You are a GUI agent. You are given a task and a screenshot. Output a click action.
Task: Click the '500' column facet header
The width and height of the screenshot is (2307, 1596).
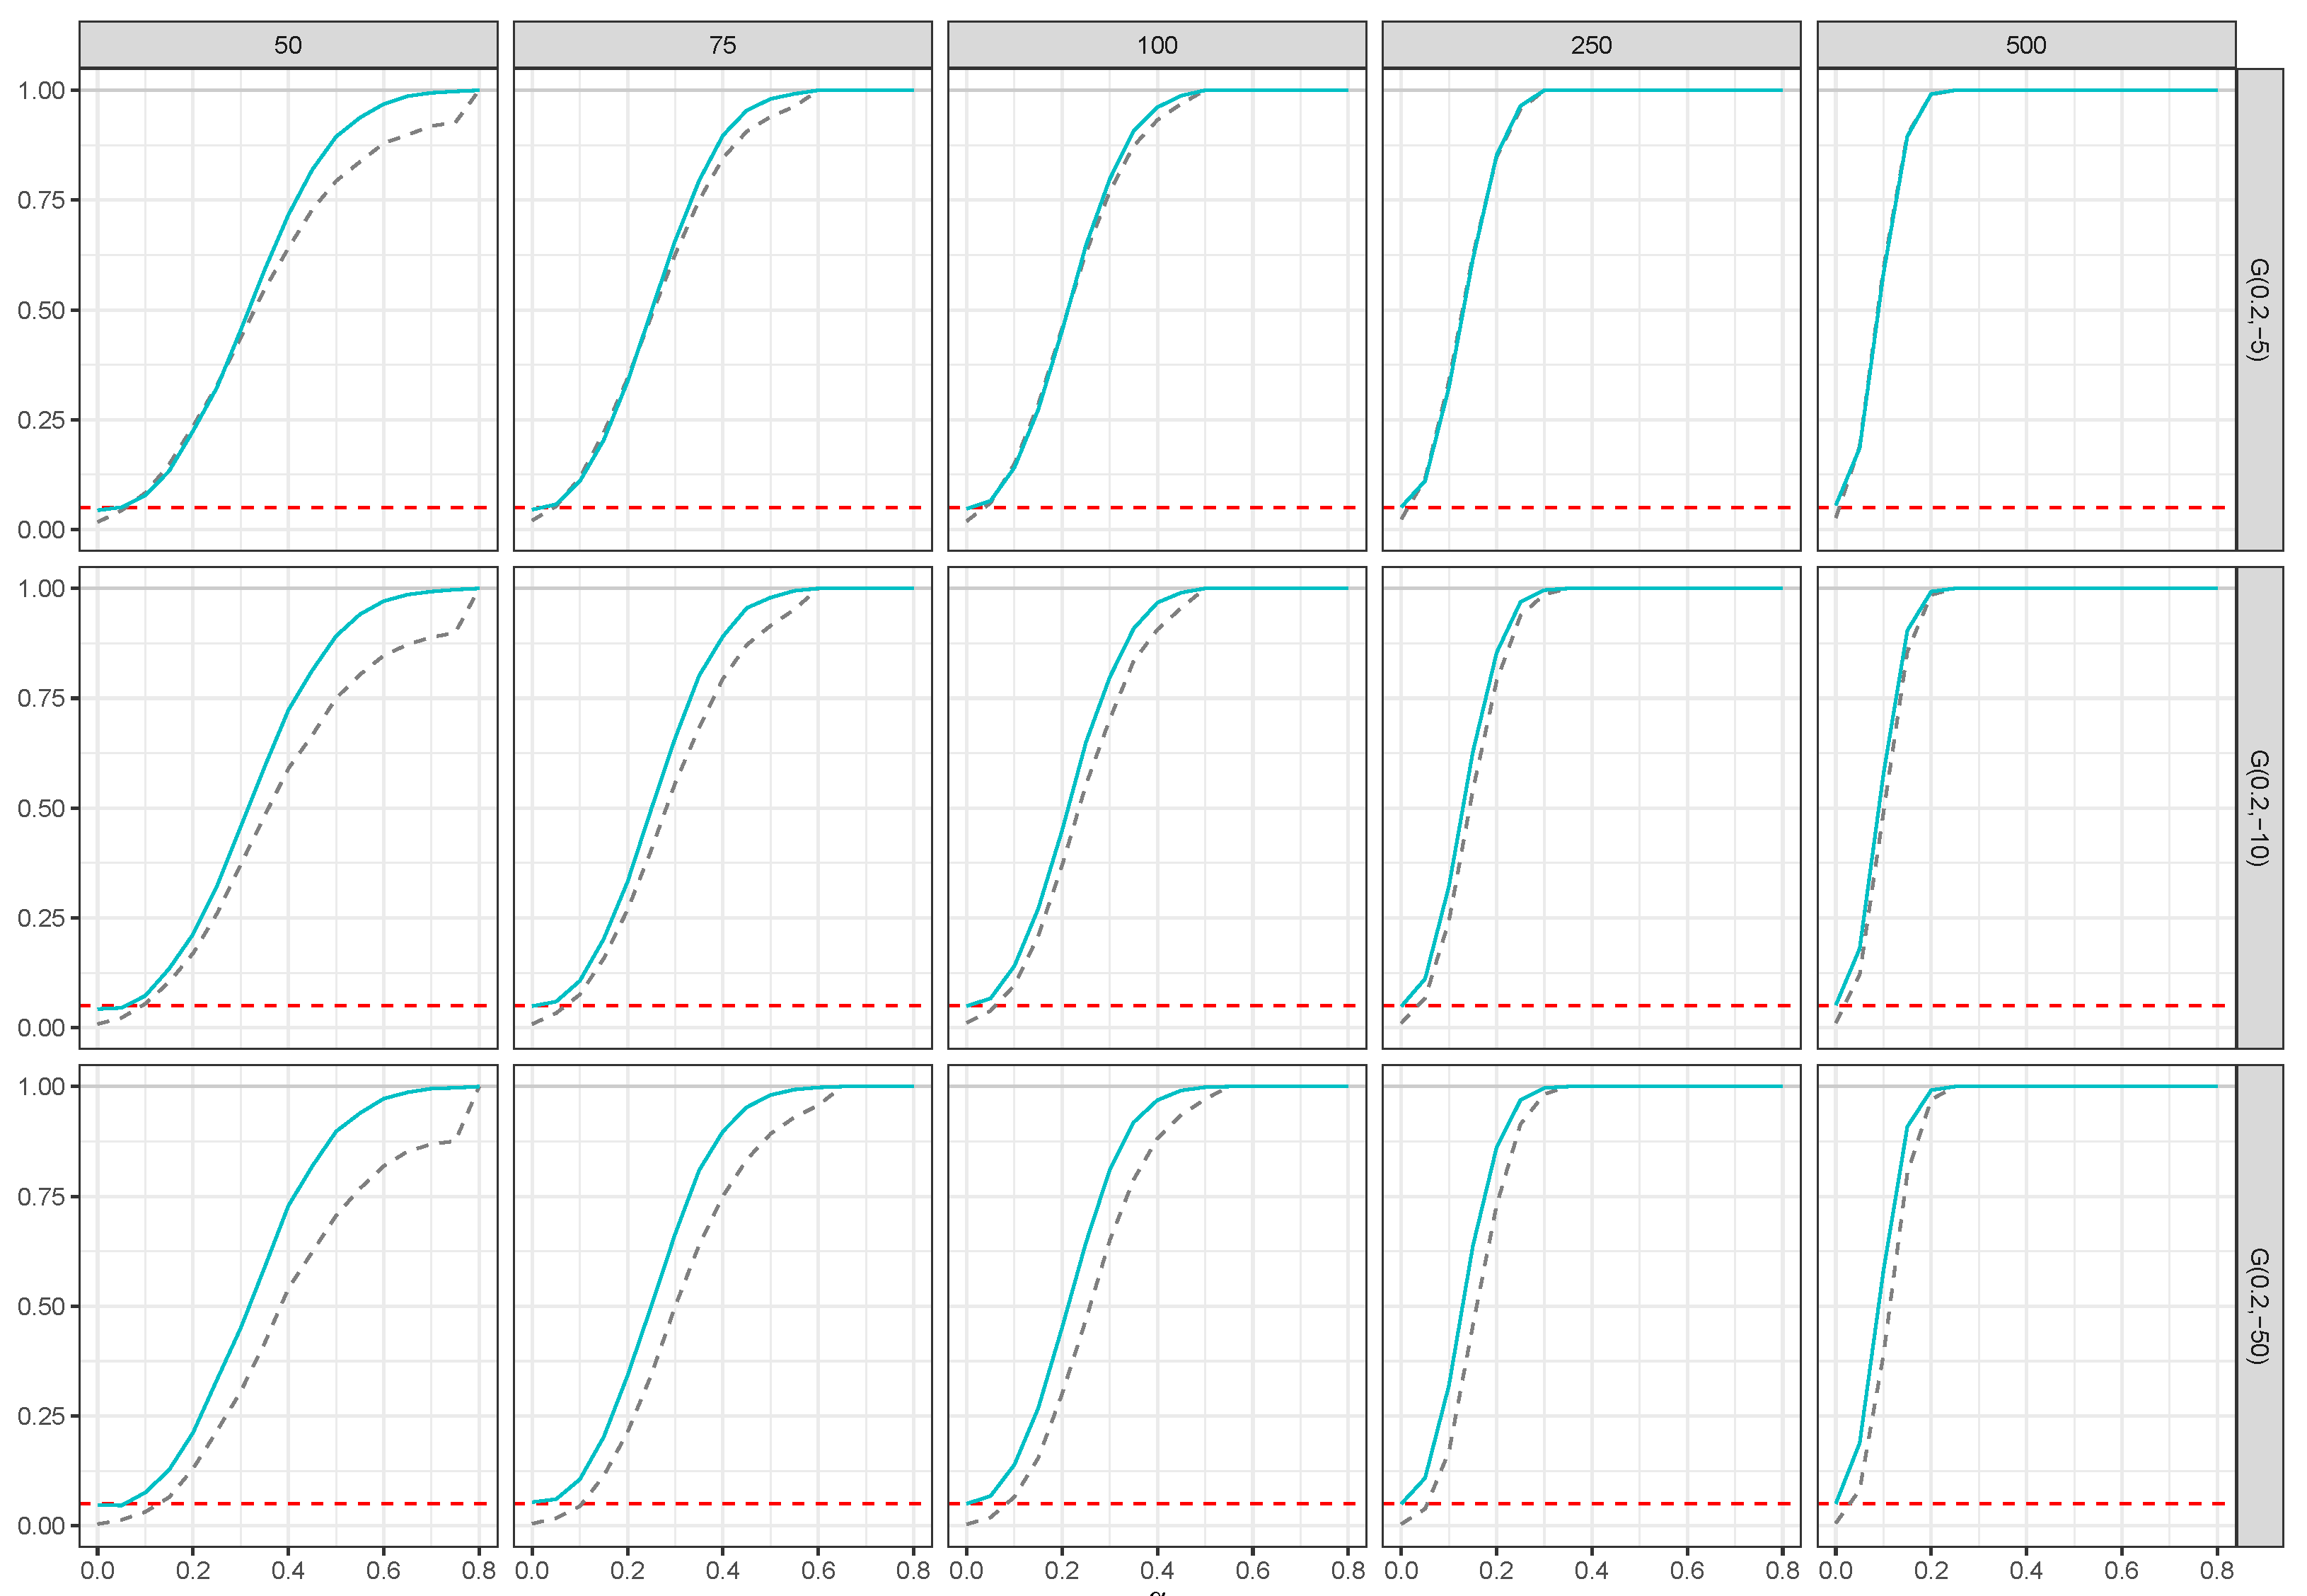(2026, 45)
